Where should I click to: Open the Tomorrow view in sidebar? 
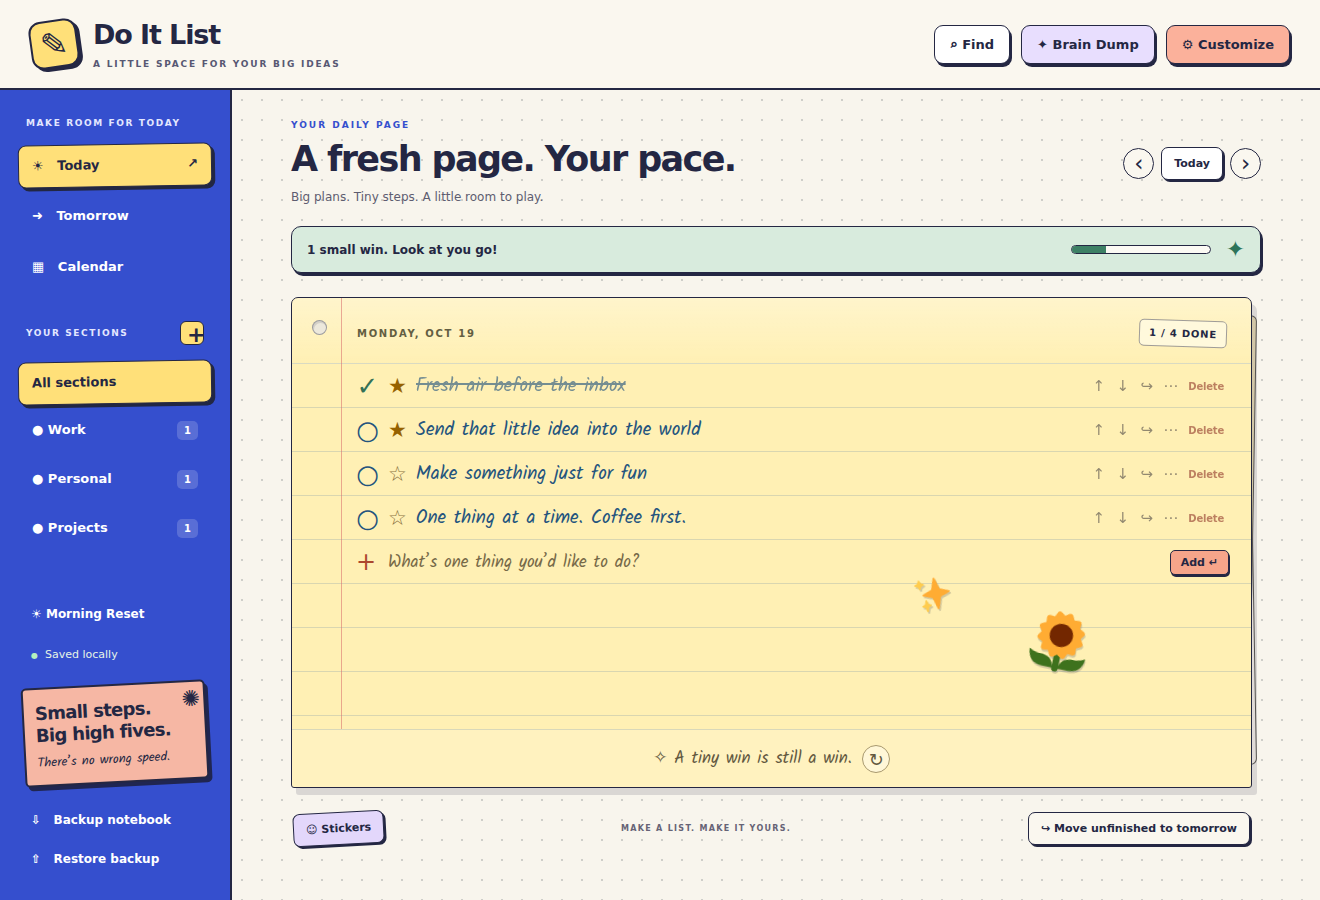click(115, 216)
